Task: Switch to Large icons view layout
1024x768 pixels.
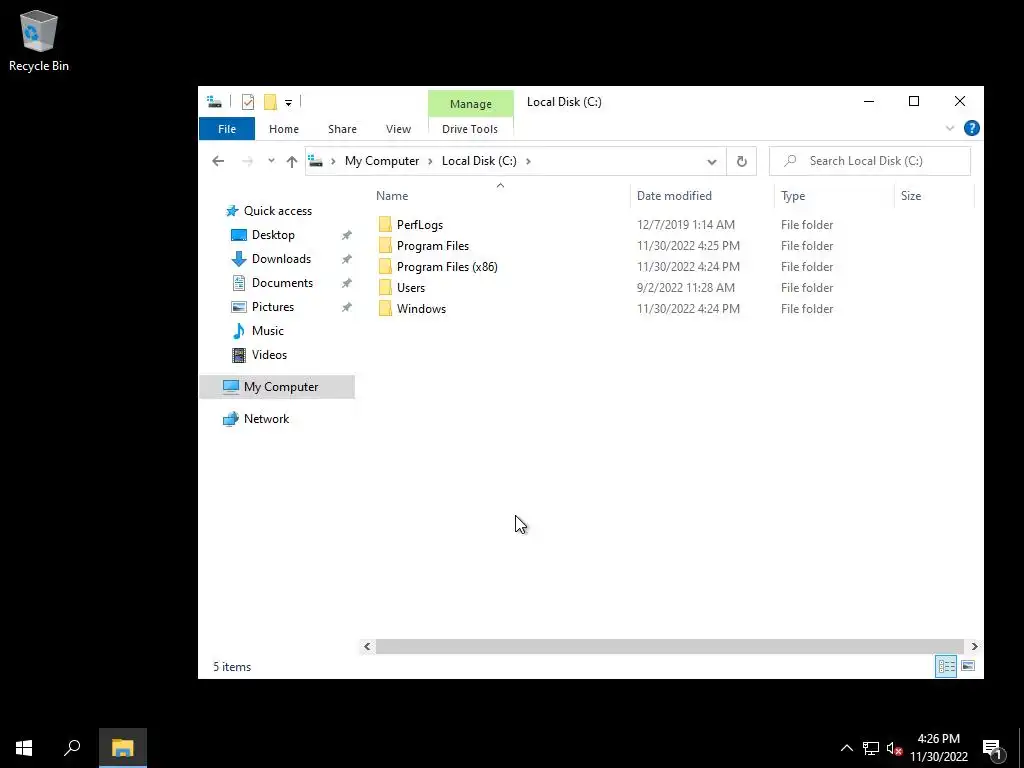Action: (x=968, y=666)
